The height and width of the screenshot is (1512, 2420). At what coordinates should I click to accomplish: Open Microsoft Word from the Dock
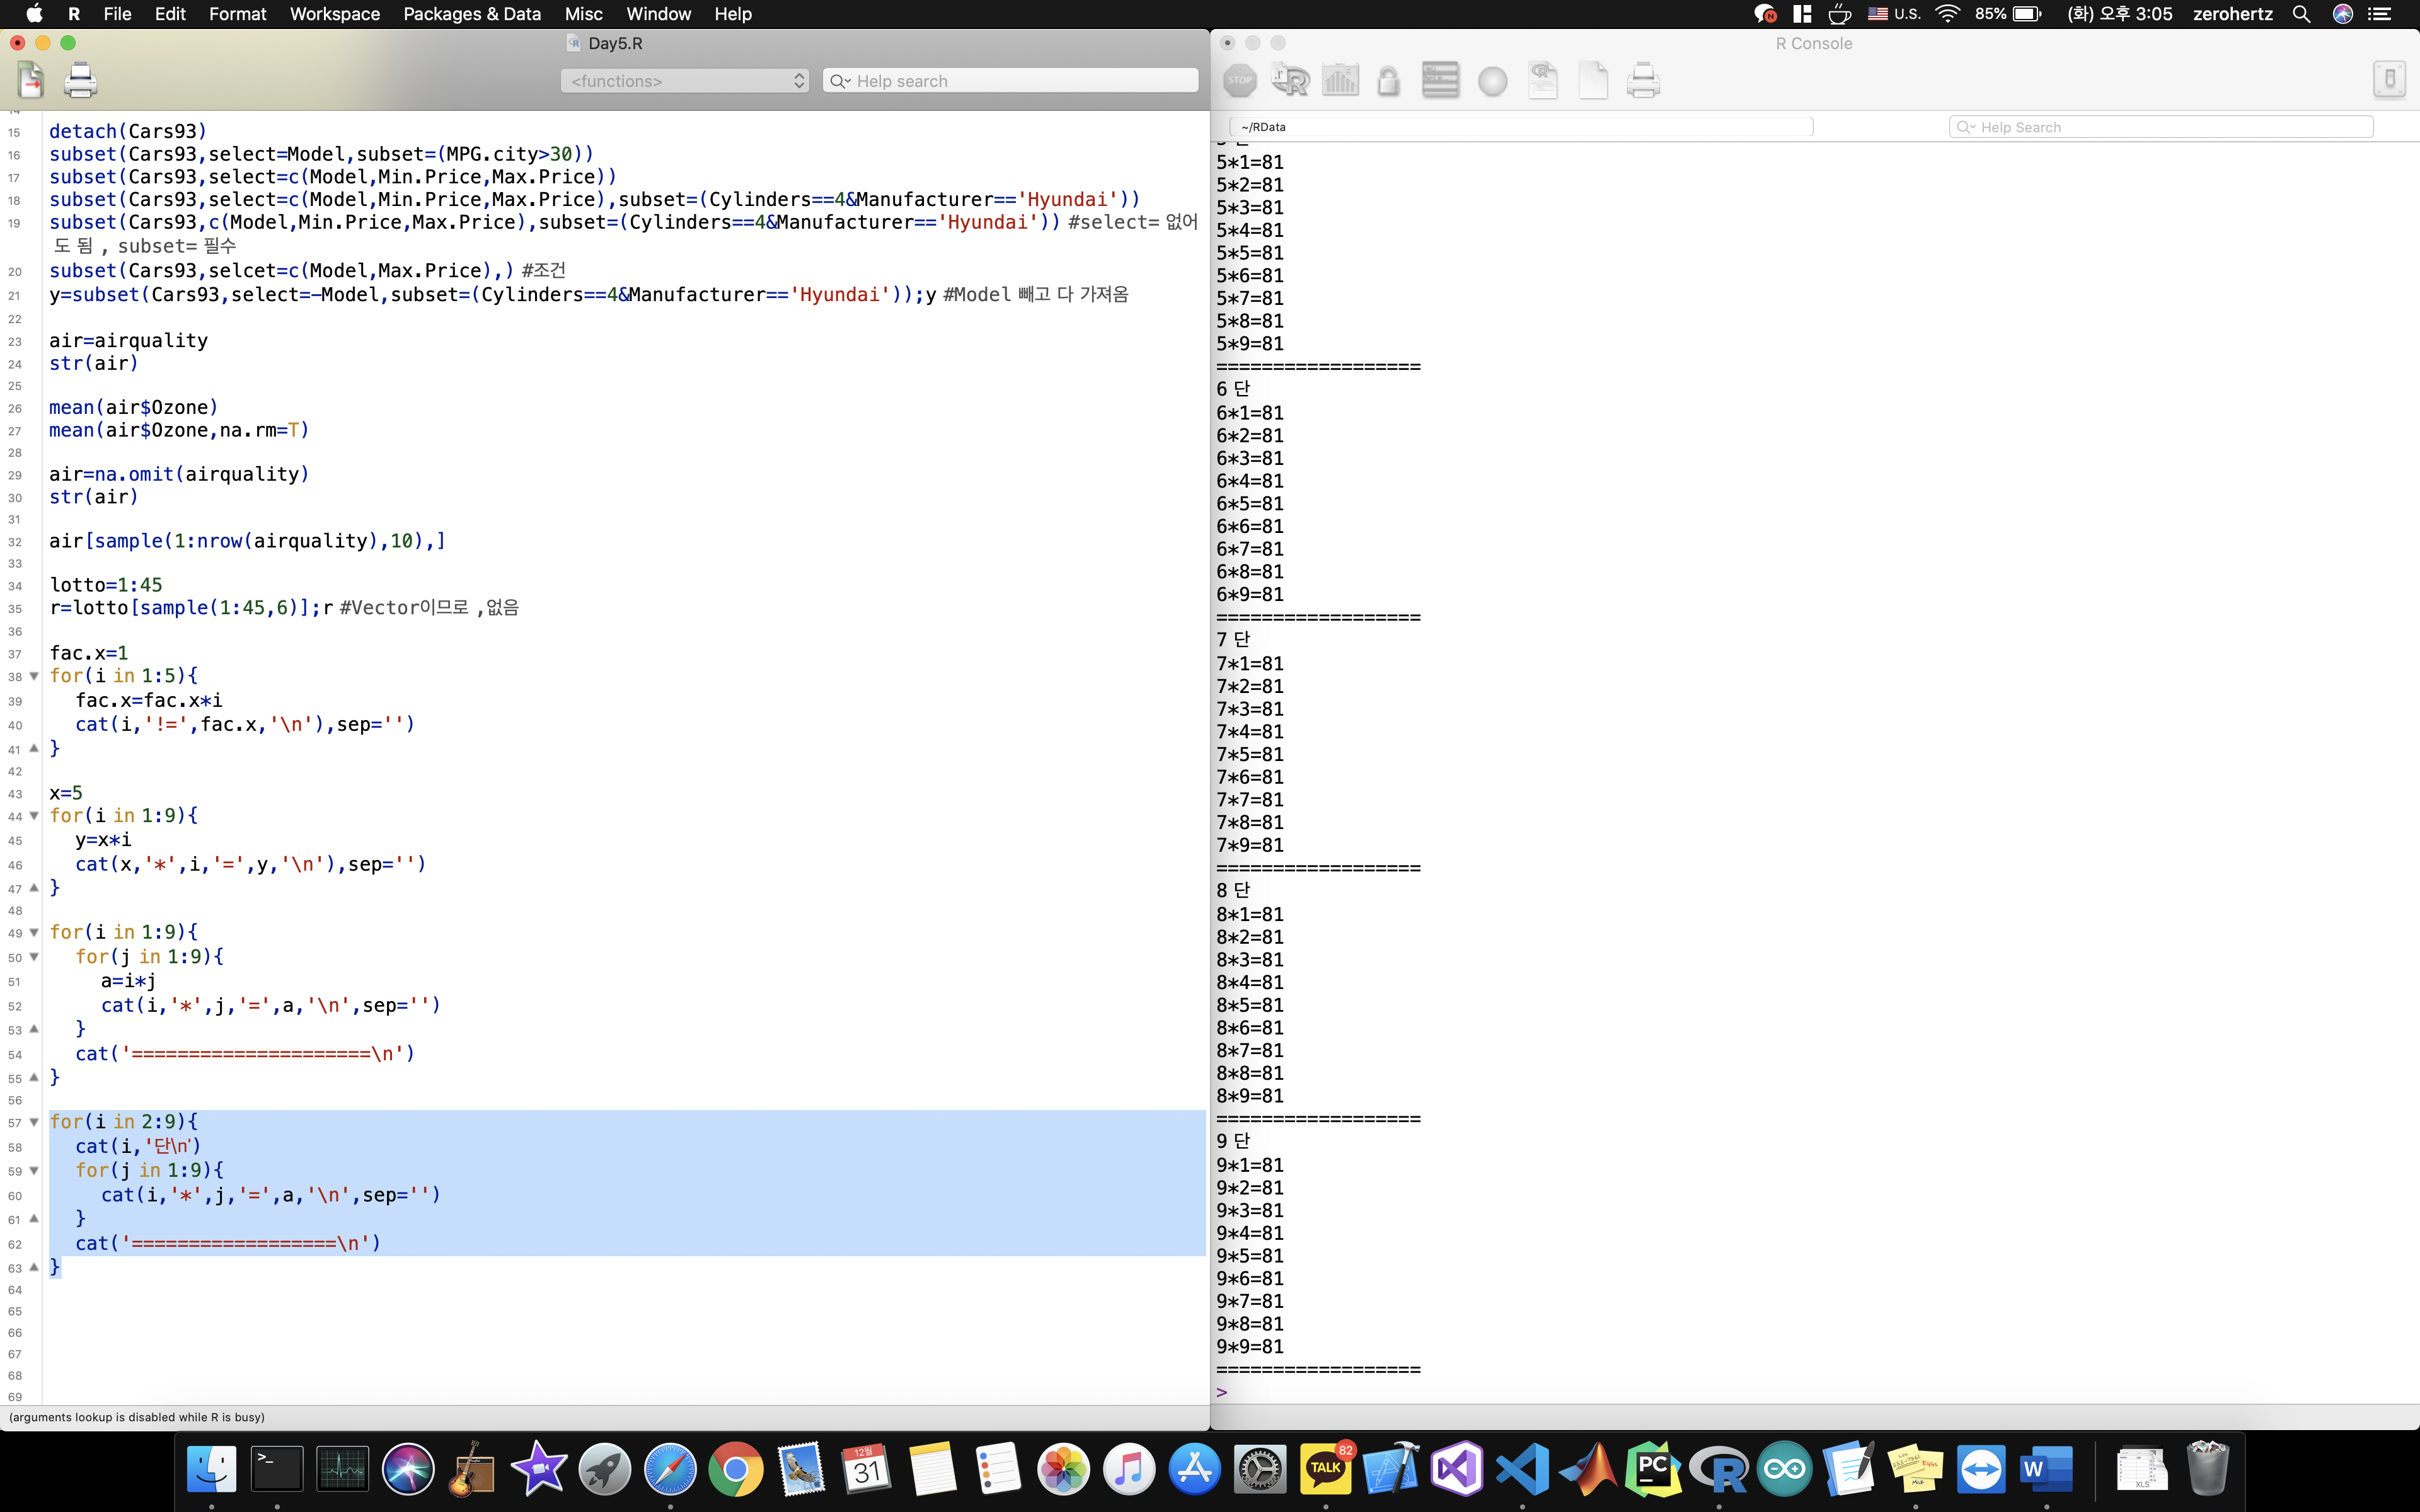pyautogui.click(x=2046, y=1469)
